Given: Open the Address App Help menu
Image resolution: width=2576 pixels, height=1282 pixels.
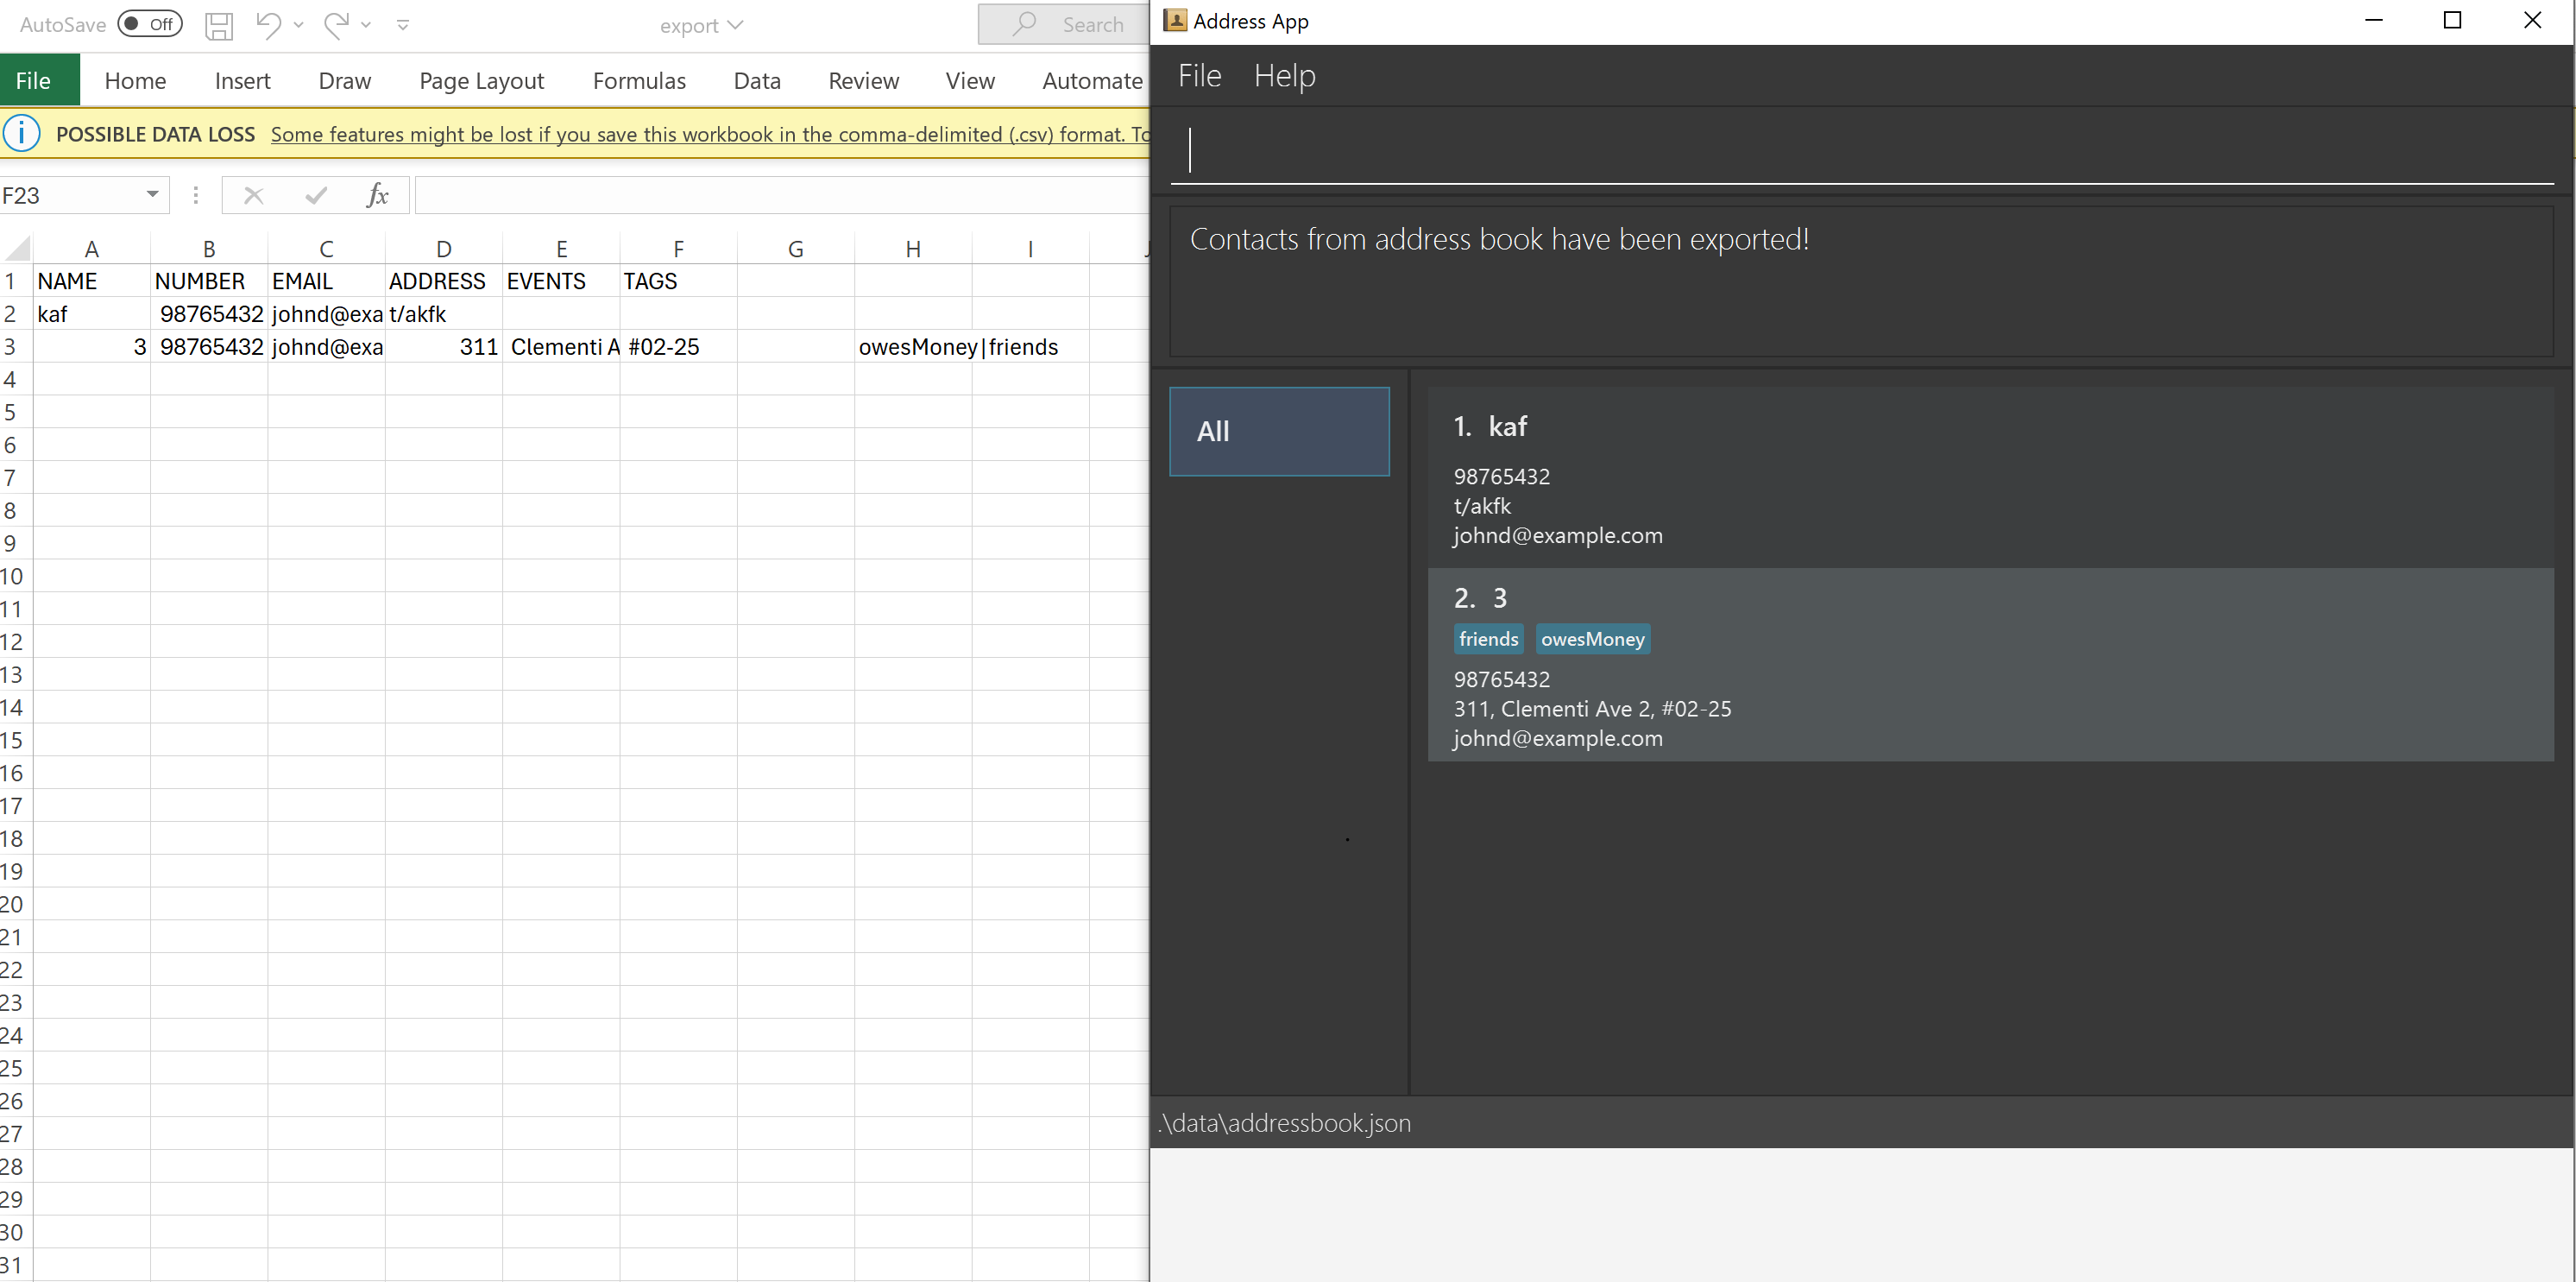Looking at the screenshot, I should coord(1284,76).
